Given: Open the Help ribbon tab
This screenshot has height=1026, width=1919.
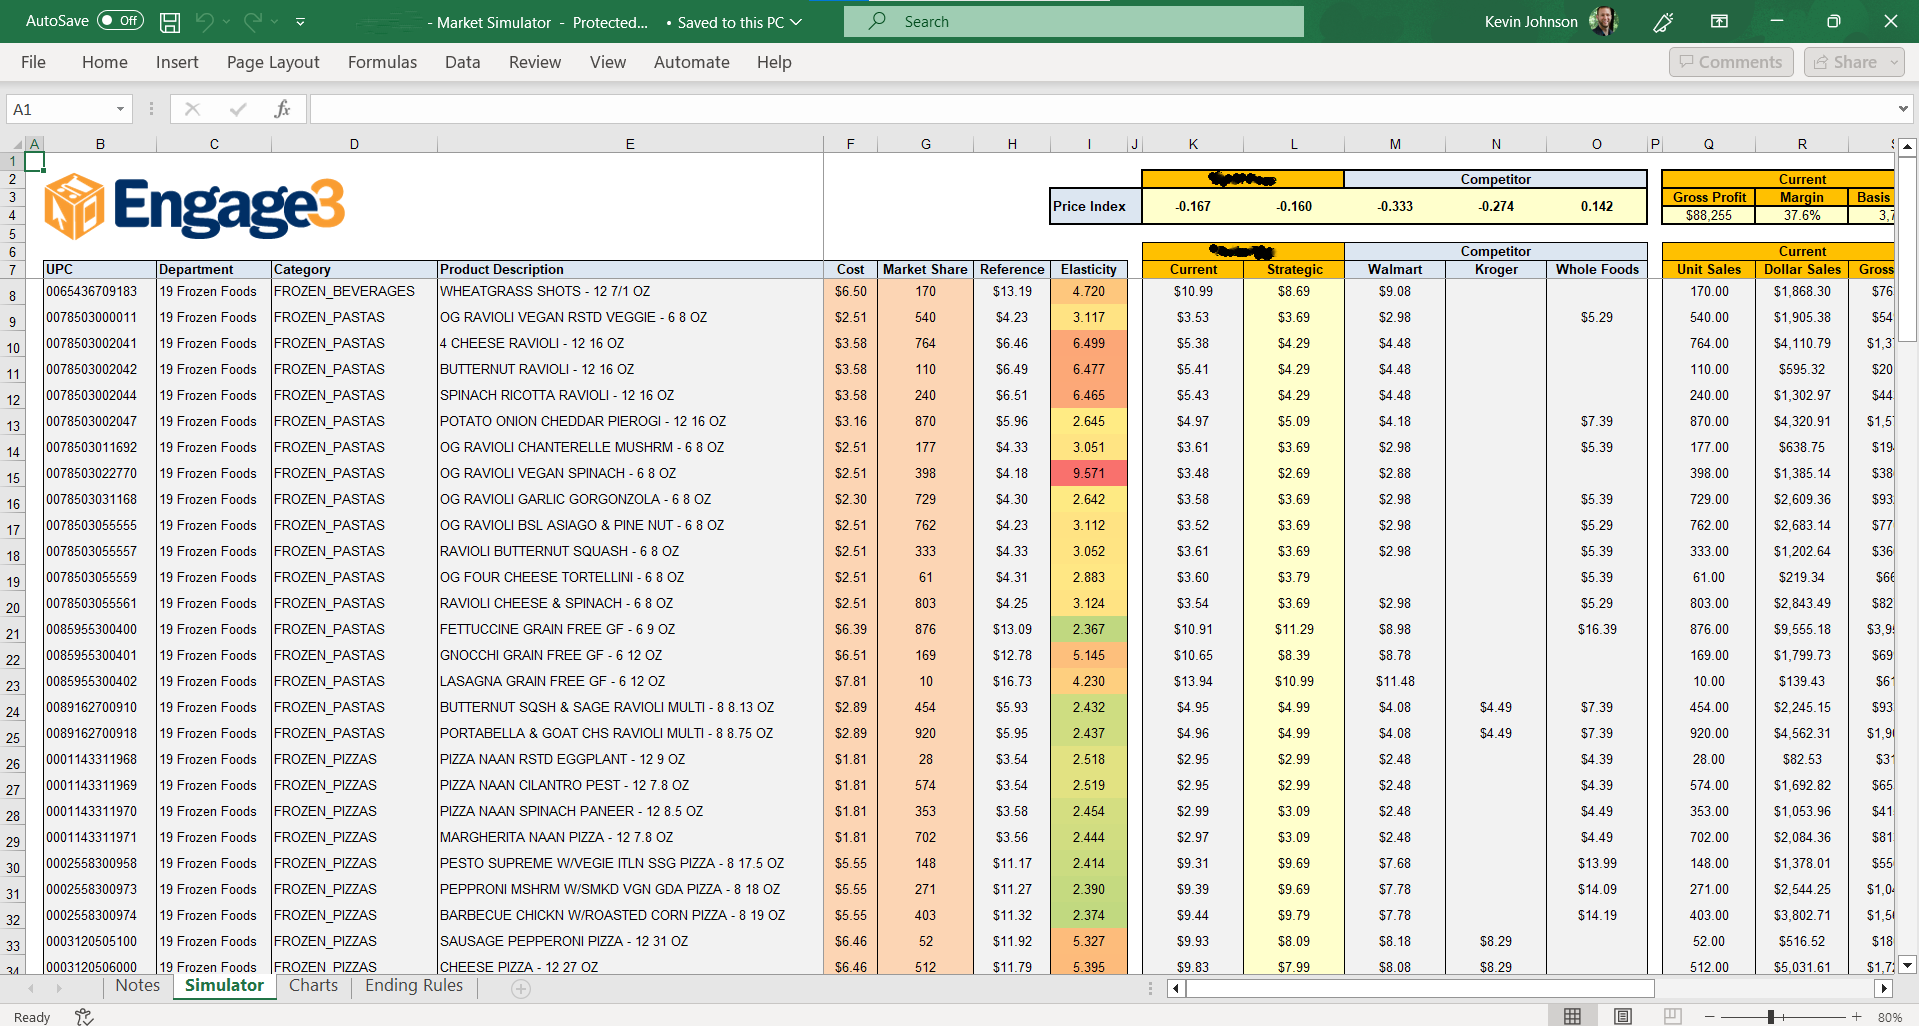Looking at the screenshot, I should click(x=774, y=62).
